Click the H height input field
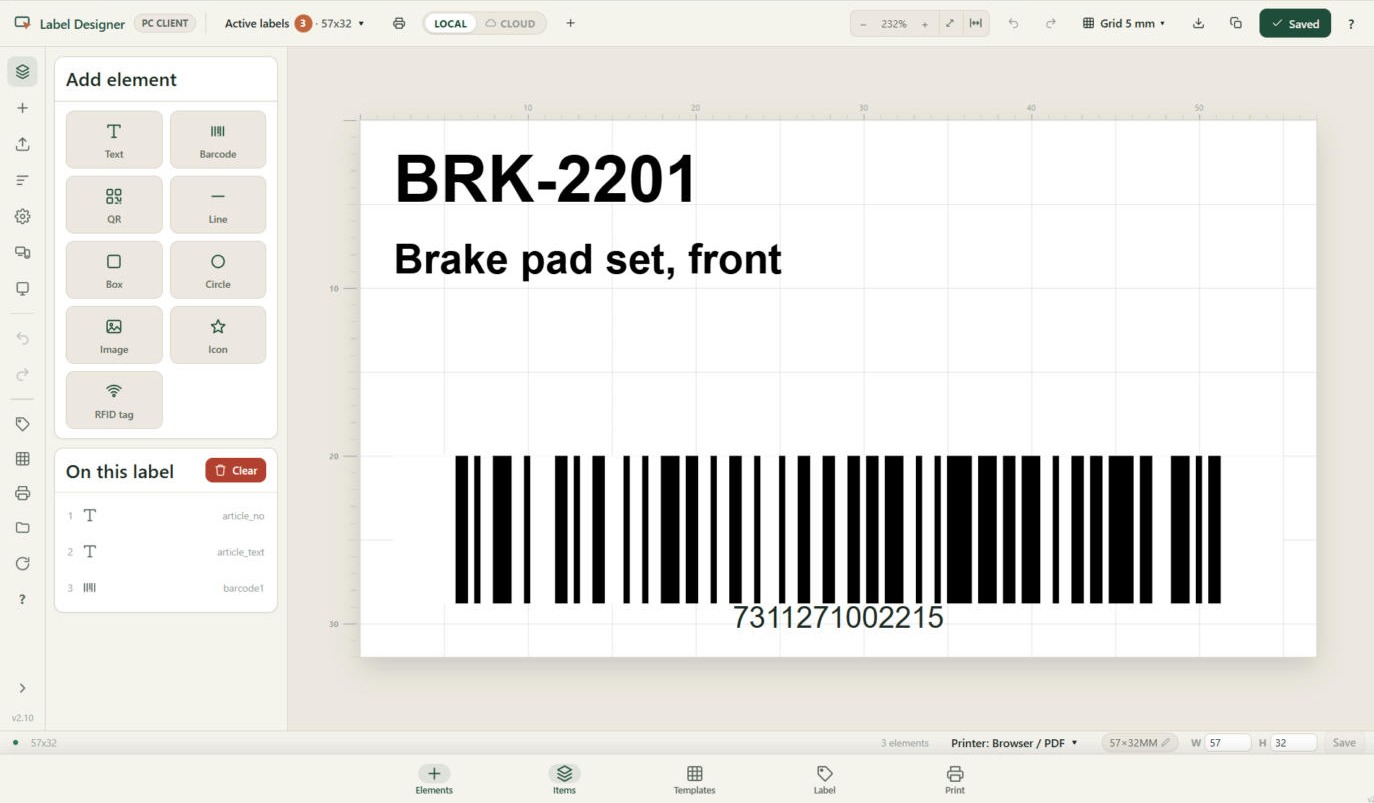This screenshot has height=803, width=1374. click(x=1293, y=743)
